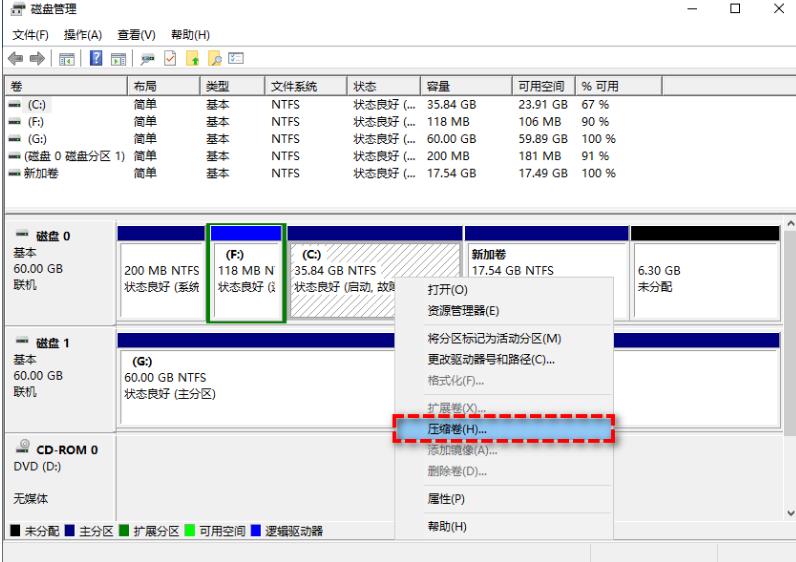The image size is (796, 562).
Task: Sort by the 类型 column header
Action: [x=233, y=86]
